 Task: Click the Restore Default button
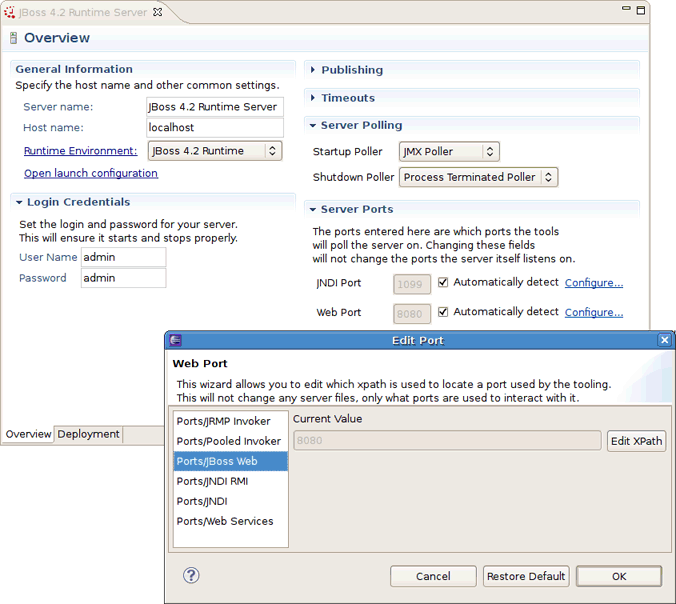(526, 576)
